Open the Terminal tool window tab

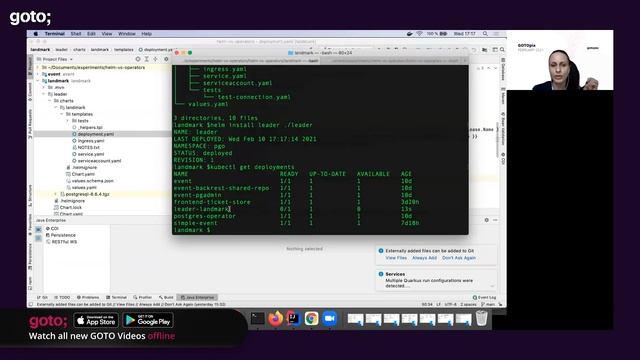pyautogui.click(x=117, y=298)
